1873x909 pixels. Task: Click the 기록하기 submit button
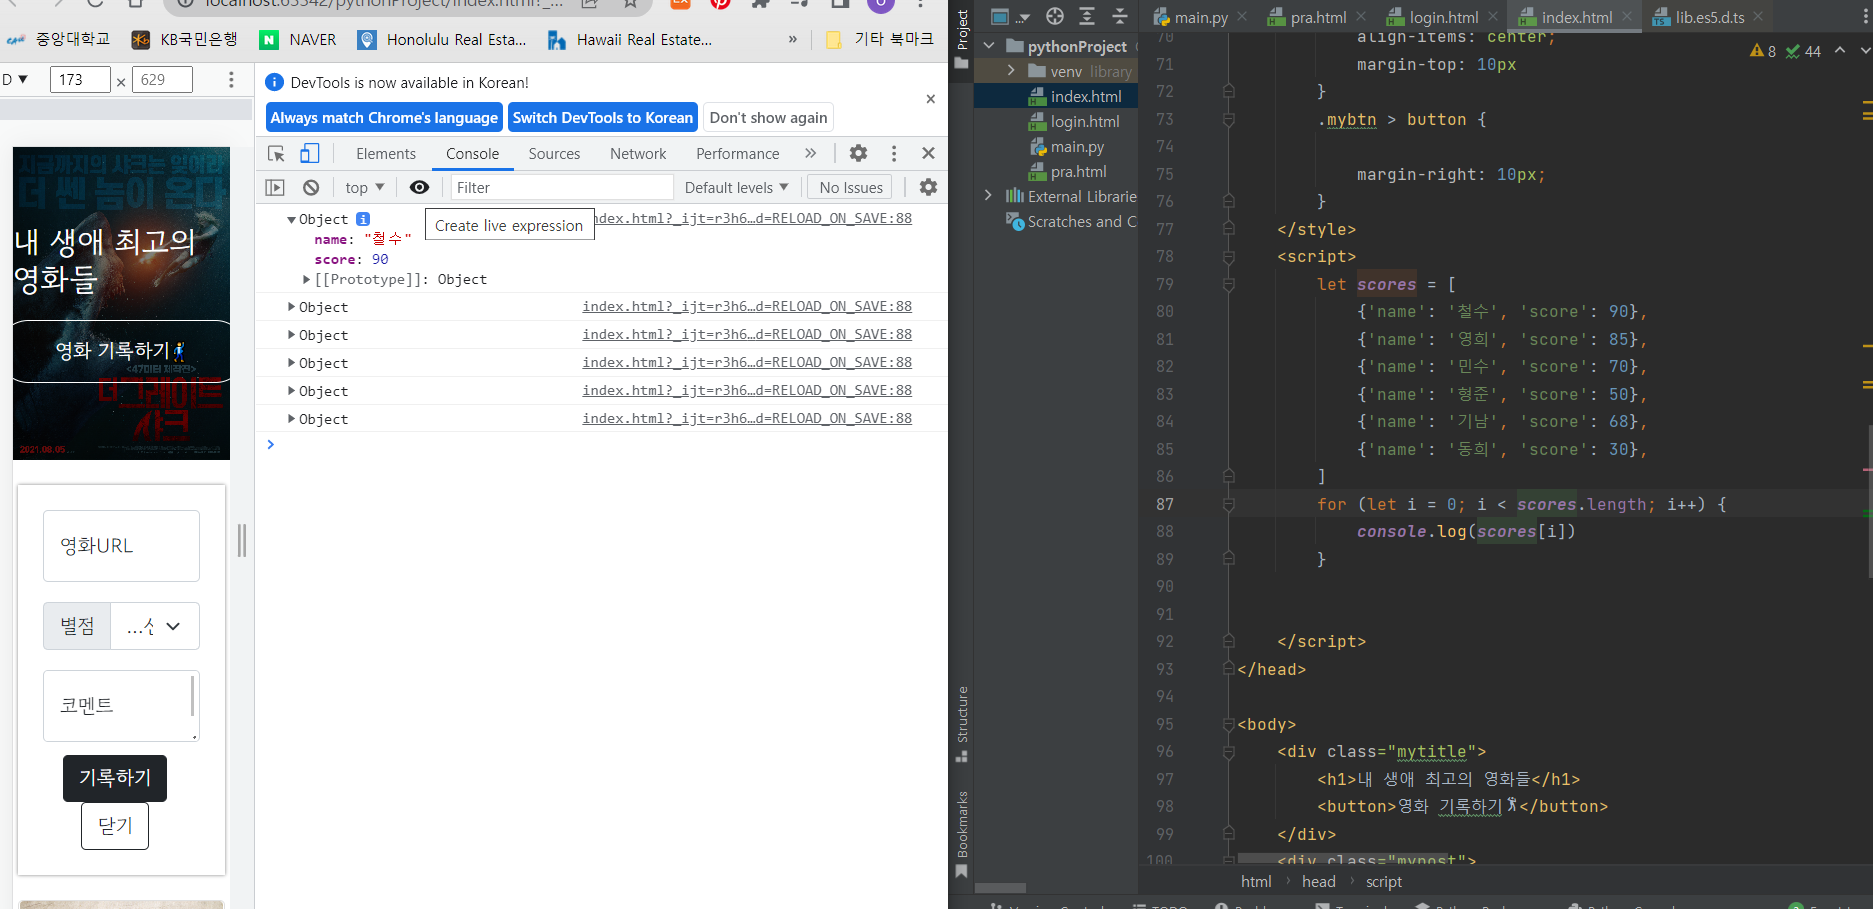tap(115, 778)
